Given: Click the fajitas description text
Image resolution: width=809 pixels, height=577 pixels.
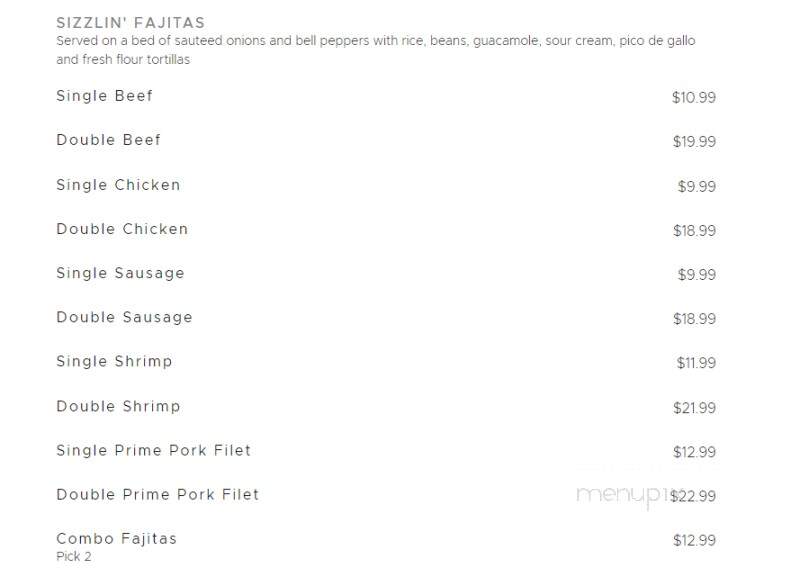Looking at the screenshot, I should pos(376,50).
